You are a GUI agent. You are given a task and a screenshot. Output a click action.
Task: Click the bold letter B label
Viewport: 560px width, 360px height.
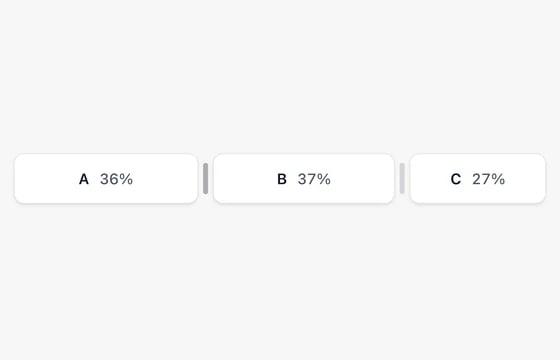[x=282, y=179]
